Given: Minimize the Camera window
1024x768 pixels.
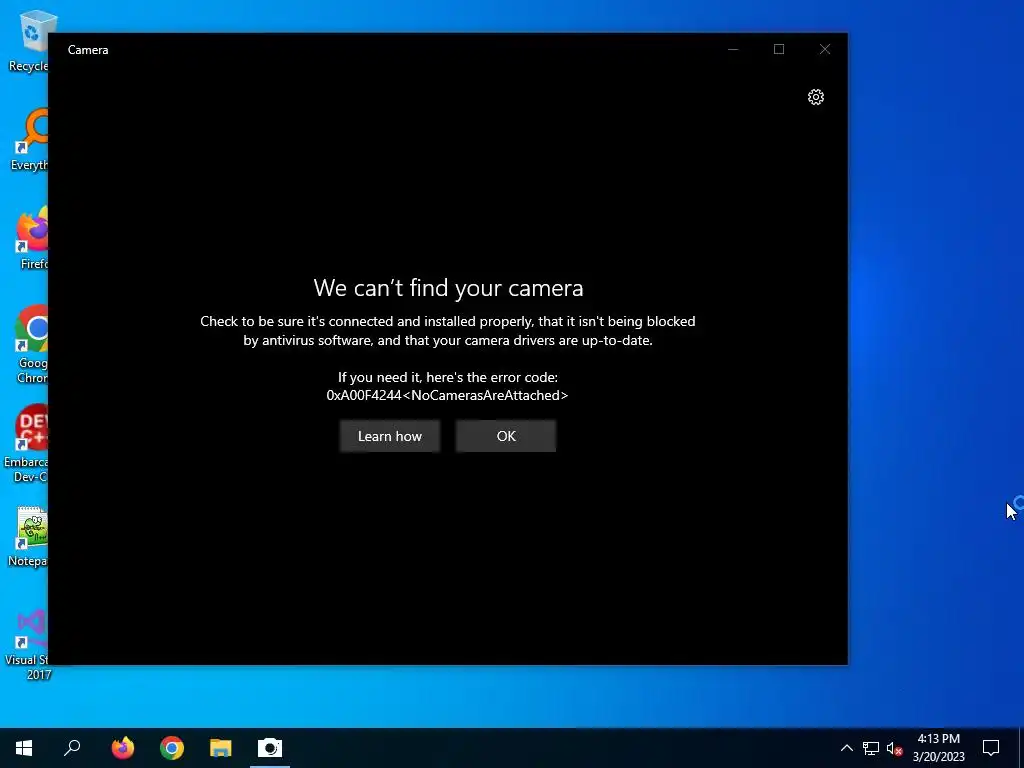Looking at the screenshot, I should click(733, 50).
